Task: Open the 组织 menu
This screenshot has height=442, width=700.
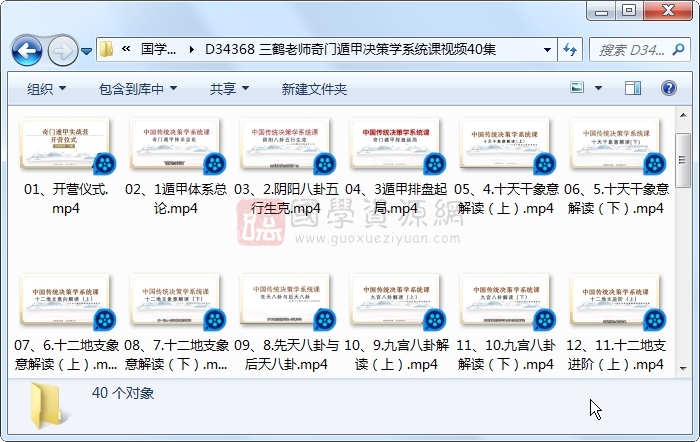Action: 46,89
